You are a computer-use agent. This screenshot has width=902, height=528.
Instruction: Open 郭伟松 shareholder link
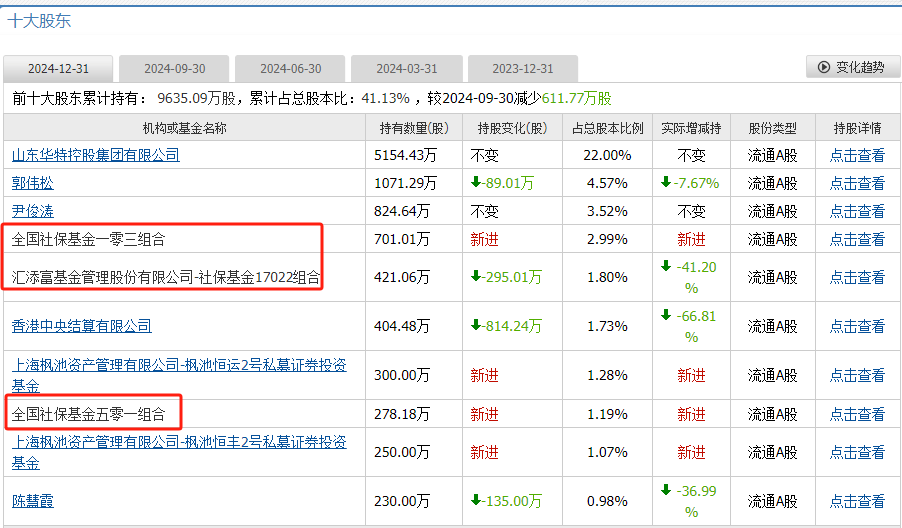[x=33, y=183]
